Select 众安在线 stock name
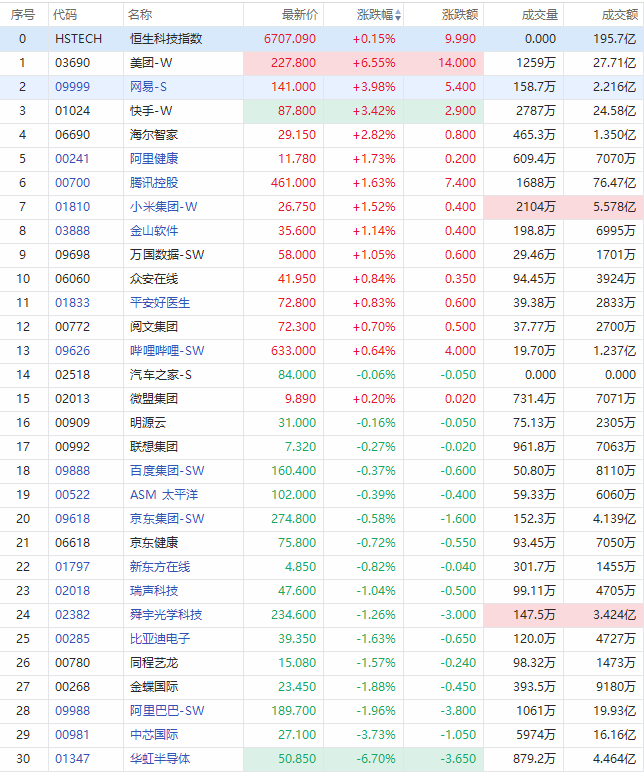Screen dimensions: 644x772 pyautogui.click(x=154, y=279)
